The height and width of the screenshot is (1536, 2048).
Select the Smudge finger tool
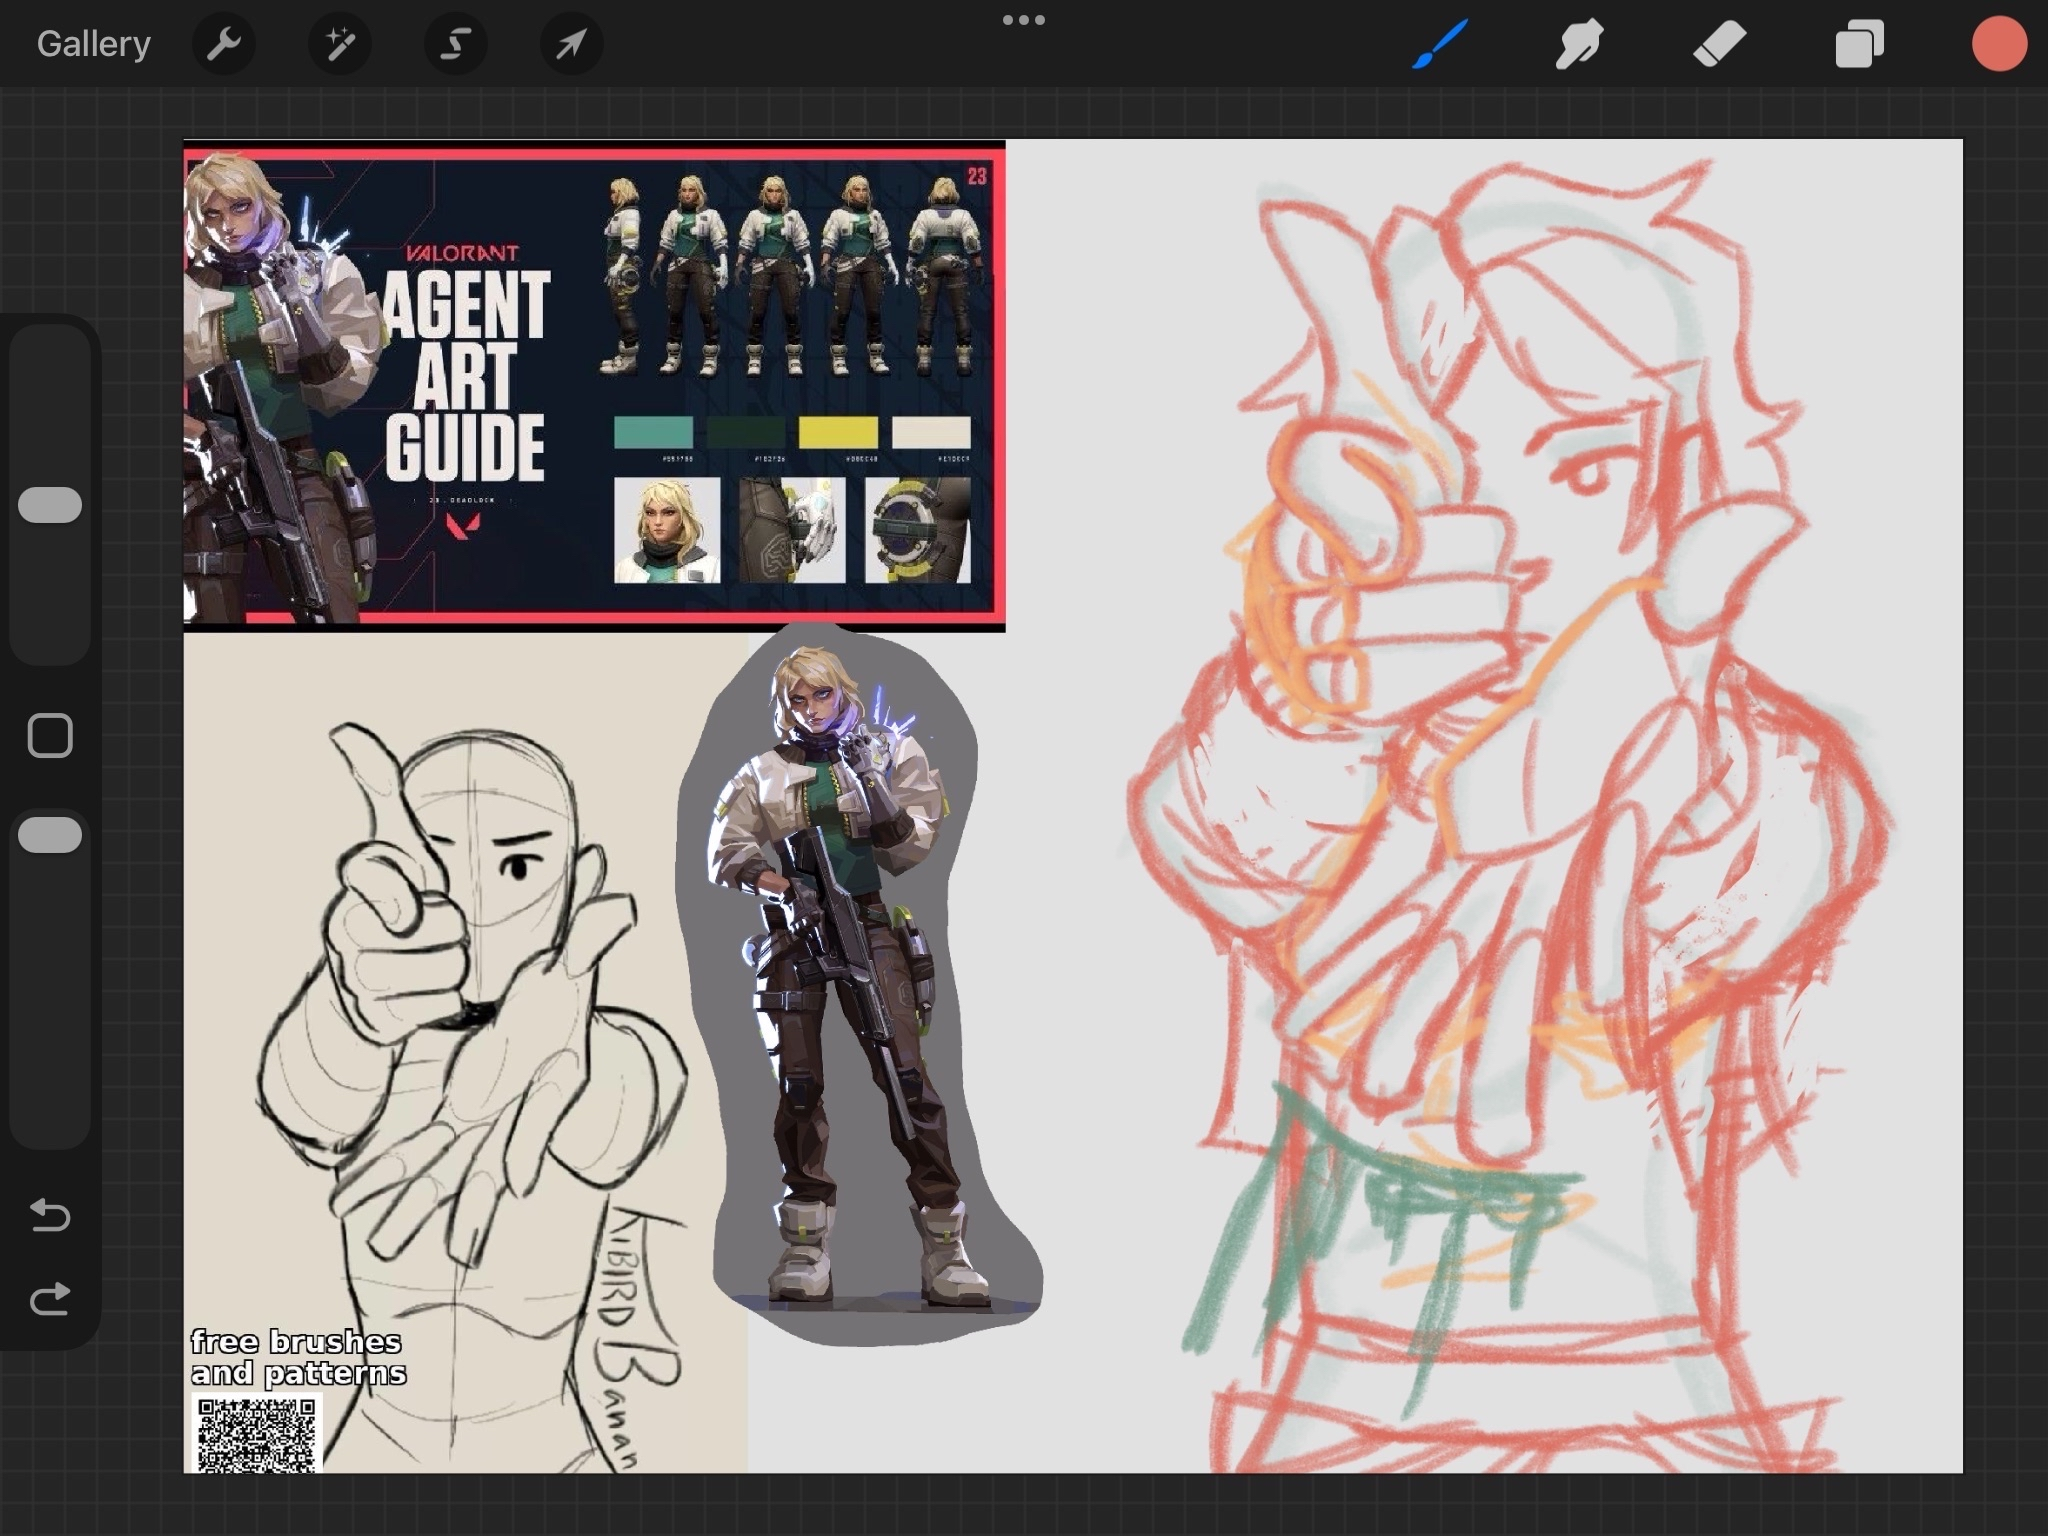coord(1579,44)
